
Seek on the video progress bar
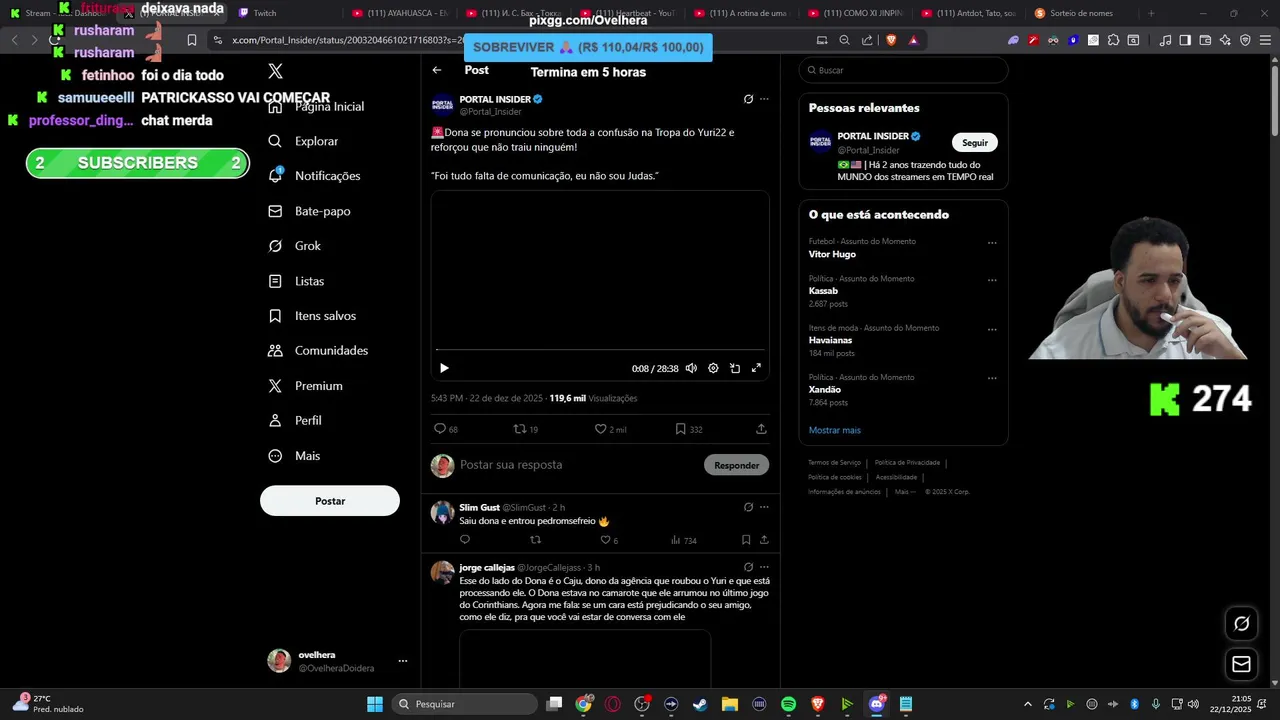point(600,349)
